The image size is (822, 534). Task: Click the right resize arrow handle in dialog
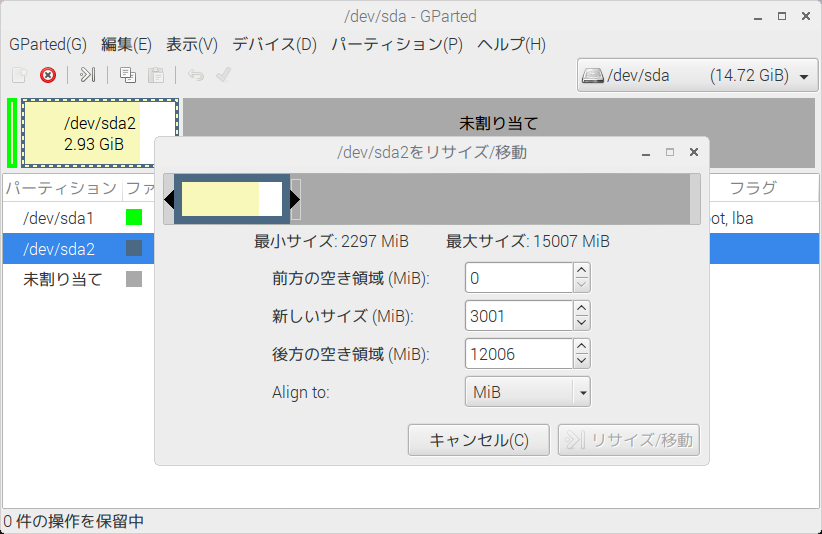click(x=295, y=199)
